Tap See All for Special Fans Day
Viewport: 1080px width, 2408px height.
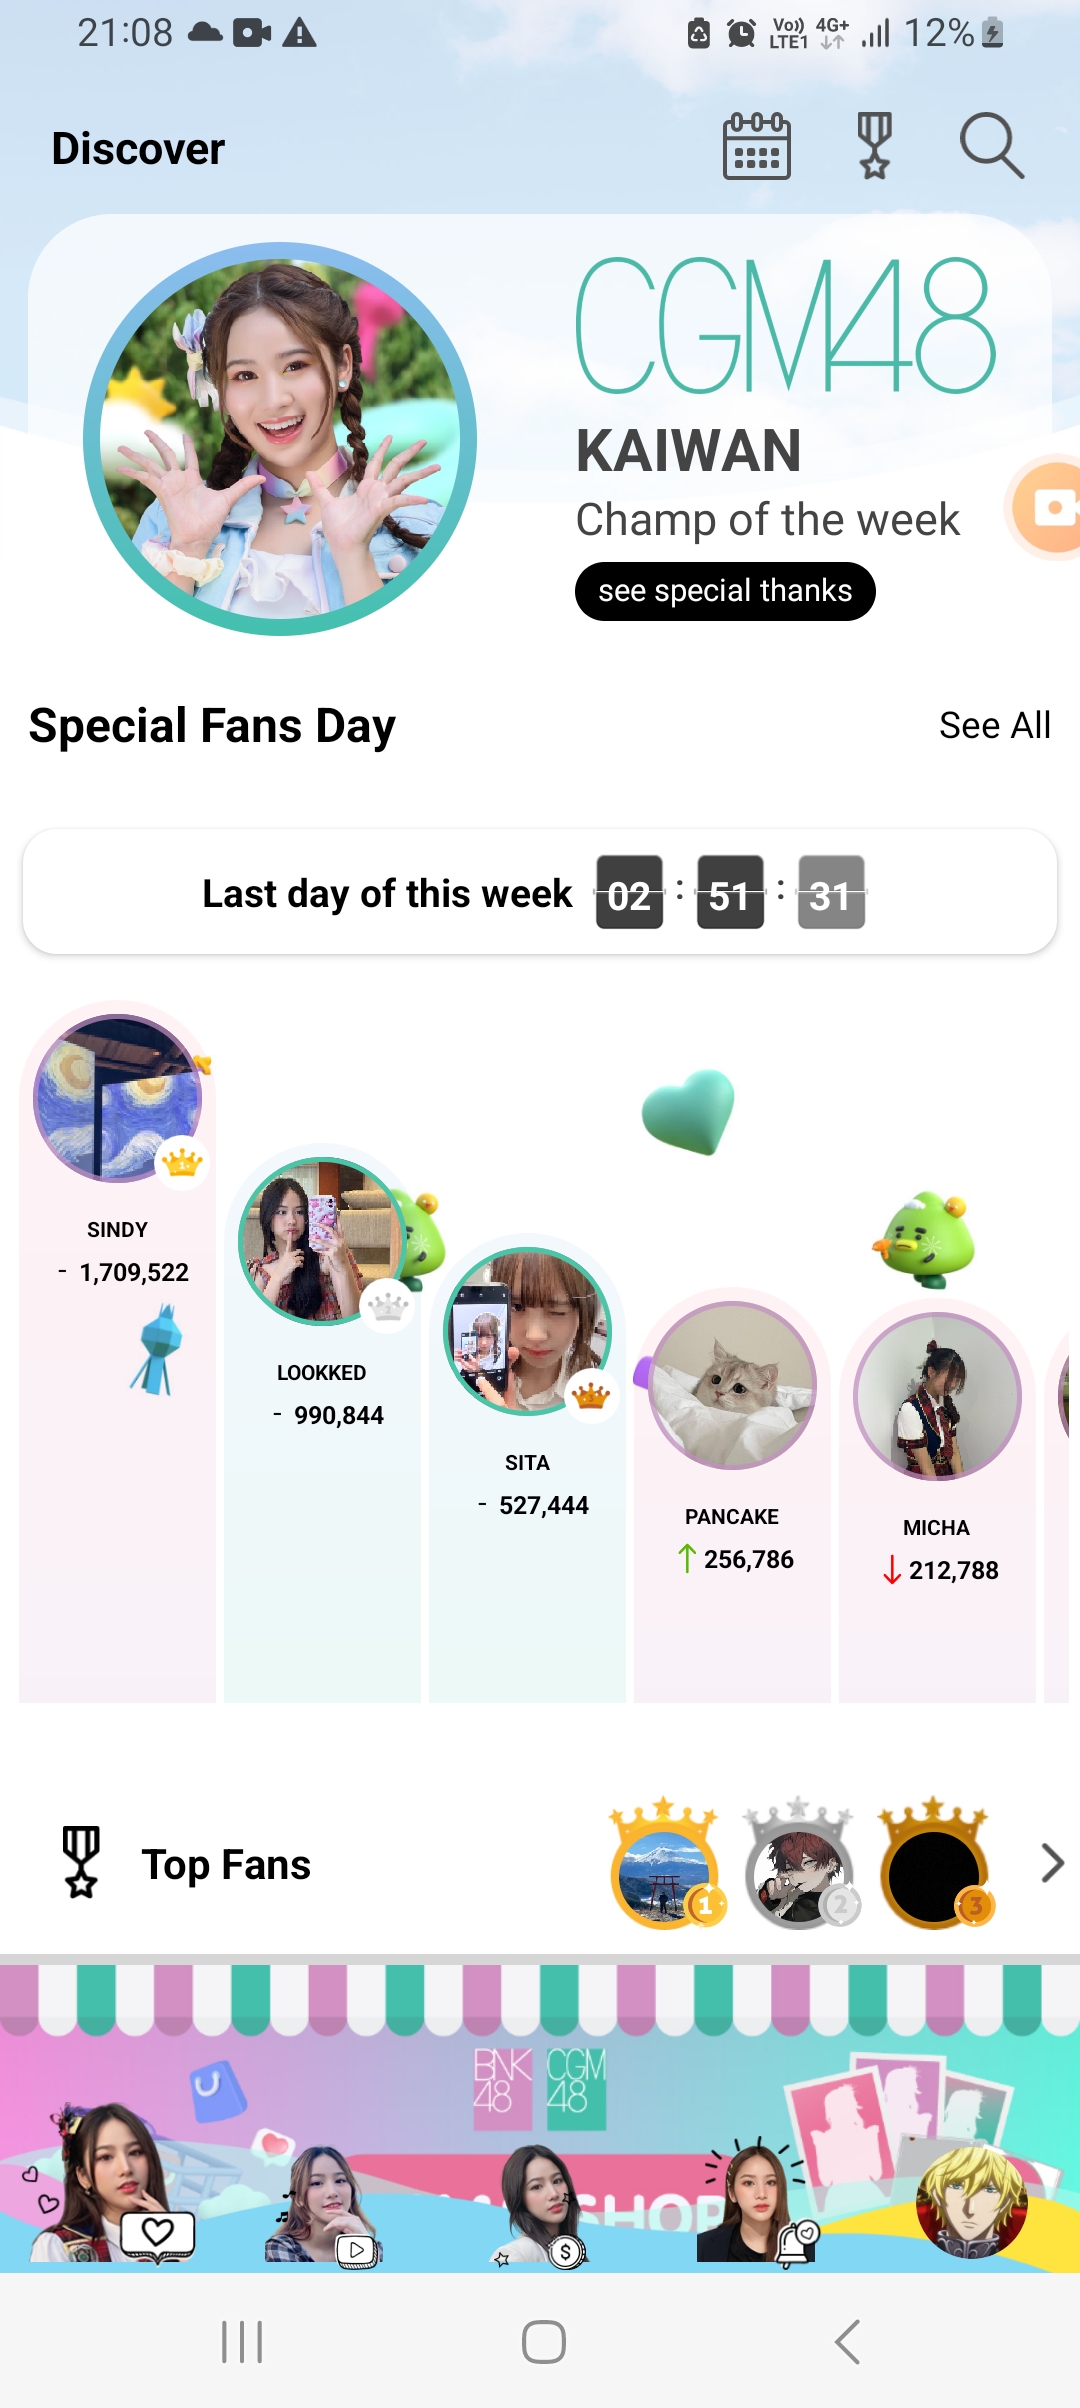point(994,725)
